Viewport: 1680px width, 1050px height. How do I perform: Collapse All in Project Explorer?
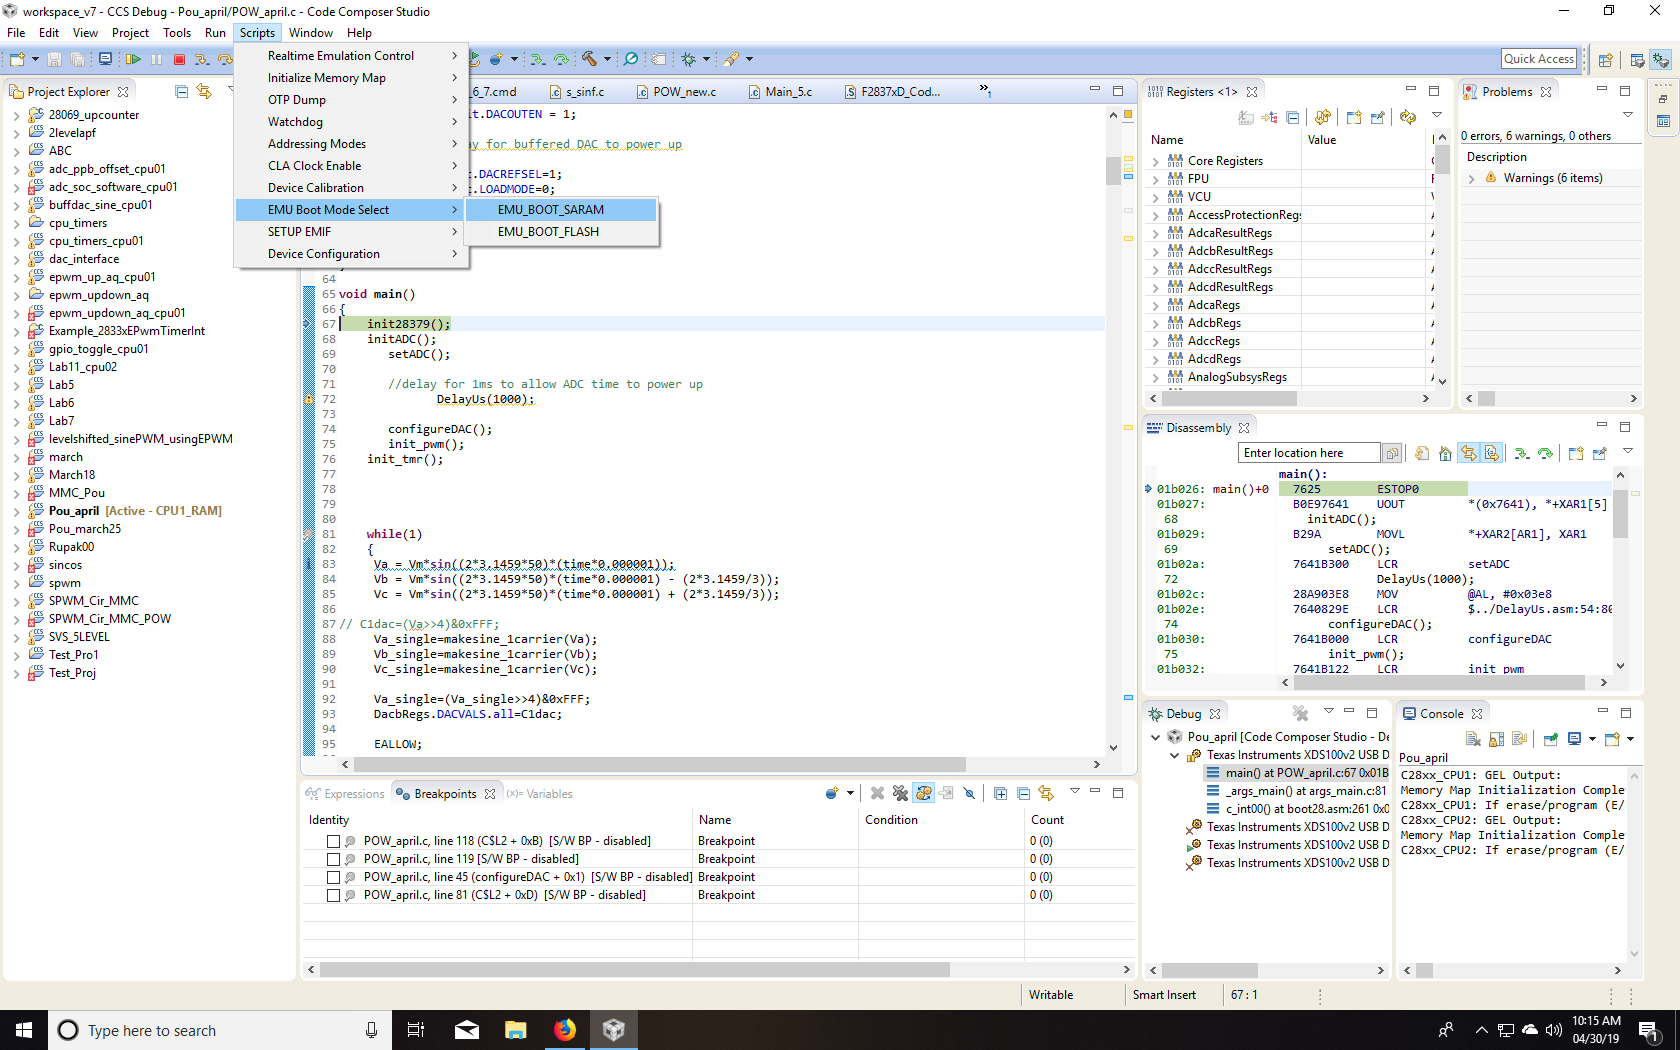181,91
